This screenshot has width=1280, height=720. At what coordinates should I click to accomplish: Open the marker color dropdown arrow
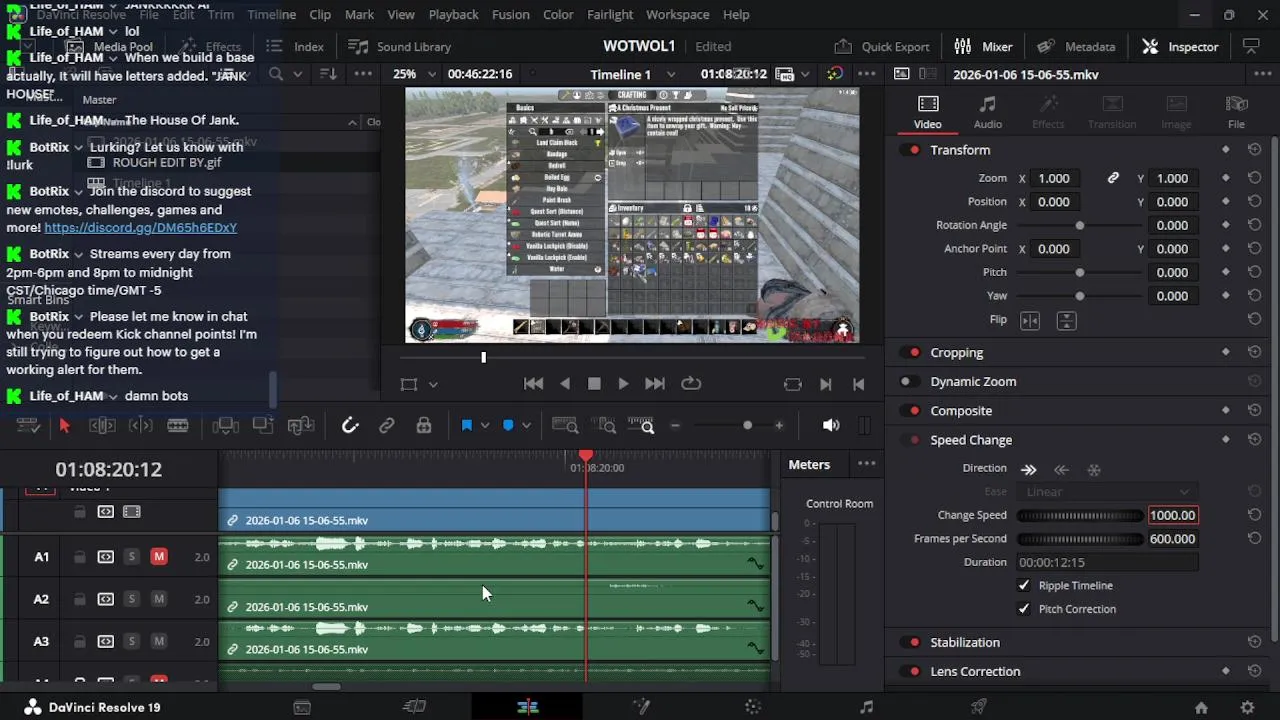[526, 426]
